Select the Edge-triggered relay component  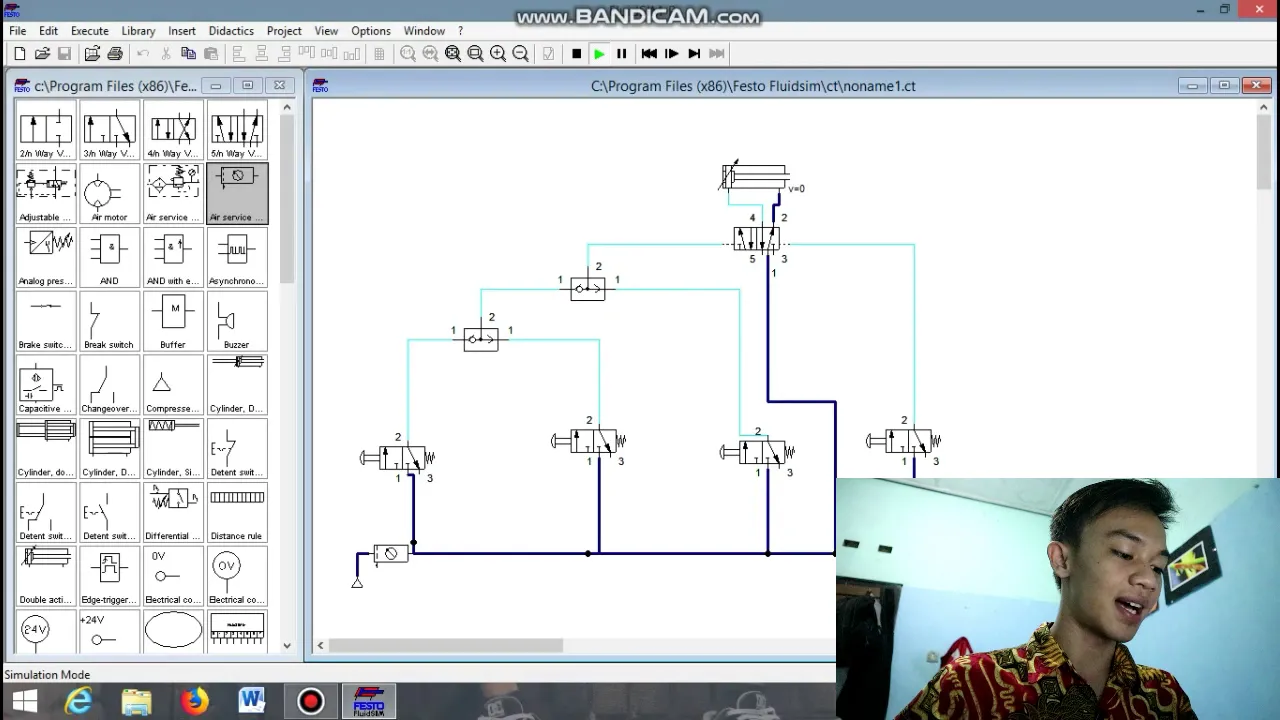[x=109, y=577]
